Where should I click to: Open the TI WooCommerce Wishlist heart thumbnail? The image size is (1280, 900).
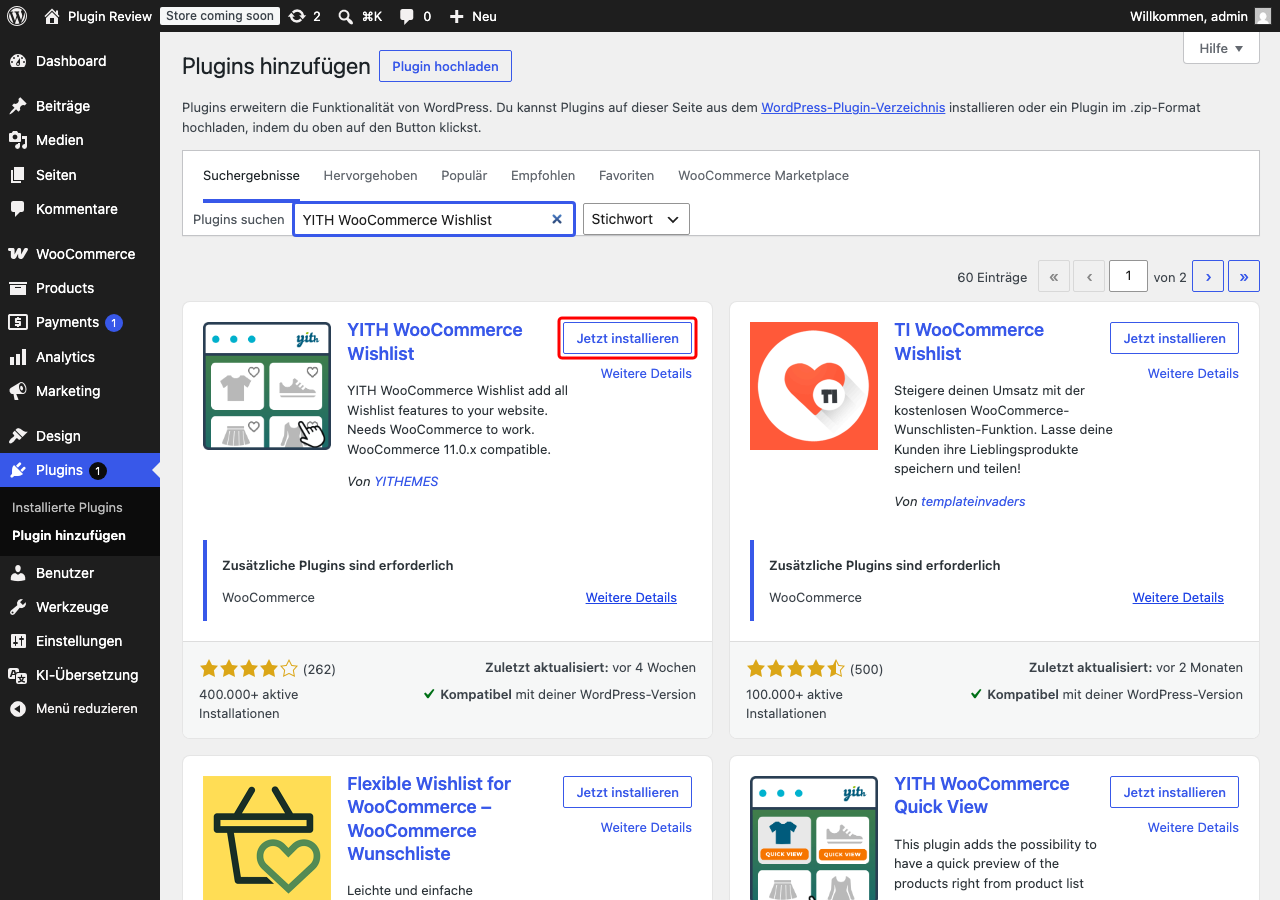(814, 386)
